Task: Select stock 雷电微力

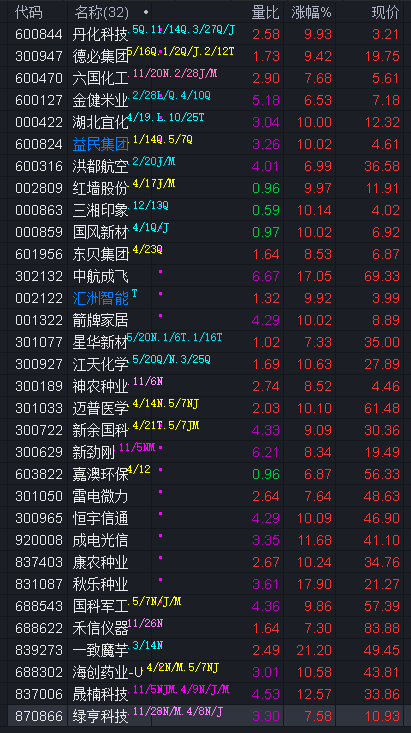Action: pos(101,496)
